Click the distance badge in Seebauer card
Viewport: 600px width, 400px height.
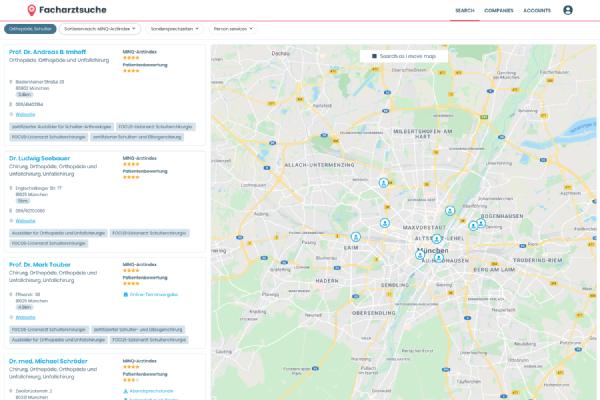pos(23,201)
